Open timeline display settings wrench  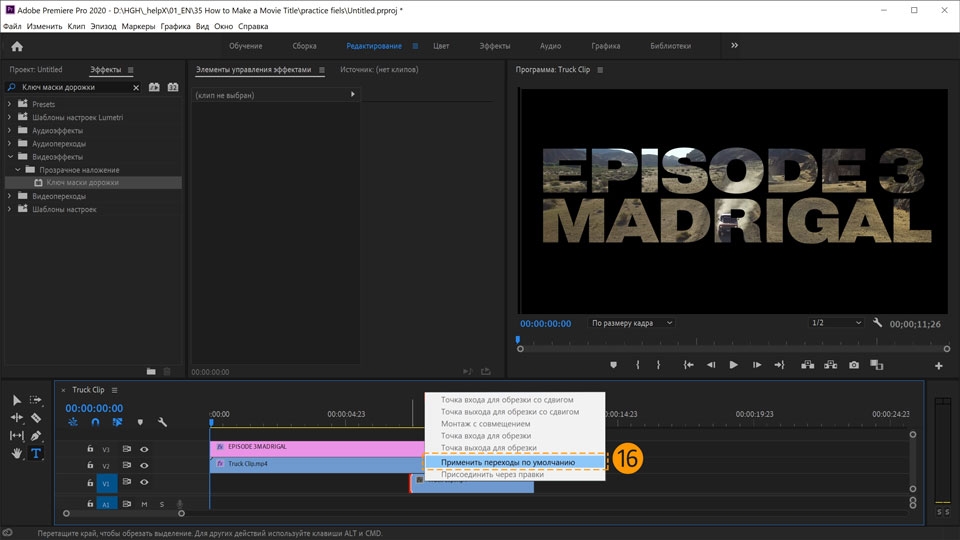click(x=162, y=423)
